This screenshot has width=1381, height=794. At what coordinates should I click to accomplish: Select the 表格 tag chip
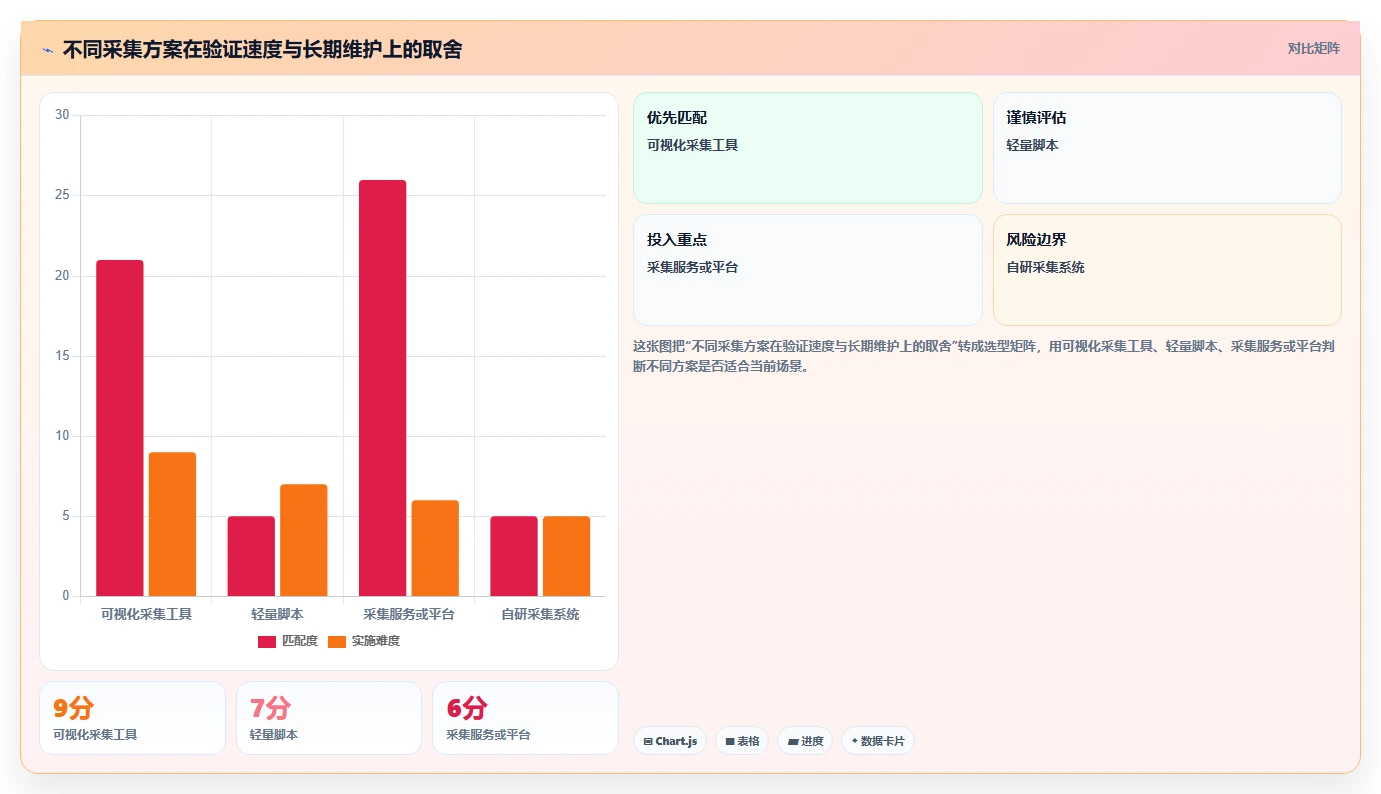pos(742,741)
